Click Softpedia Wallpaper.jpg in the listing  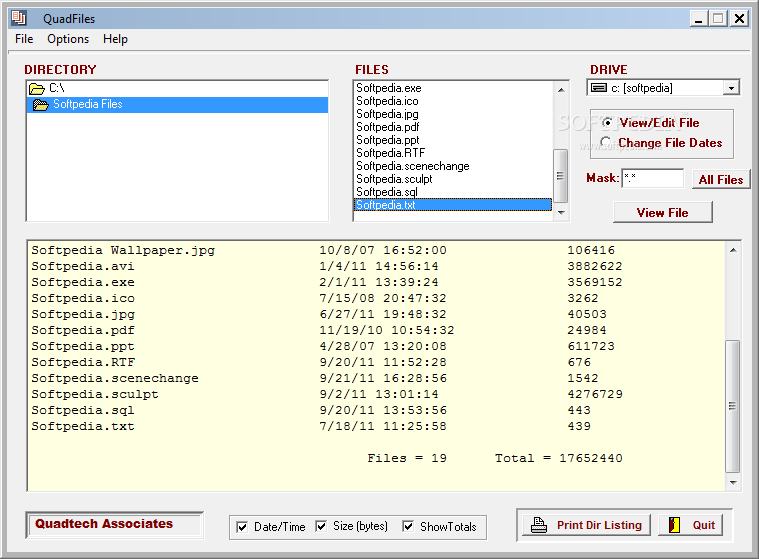tap(123, 251)
